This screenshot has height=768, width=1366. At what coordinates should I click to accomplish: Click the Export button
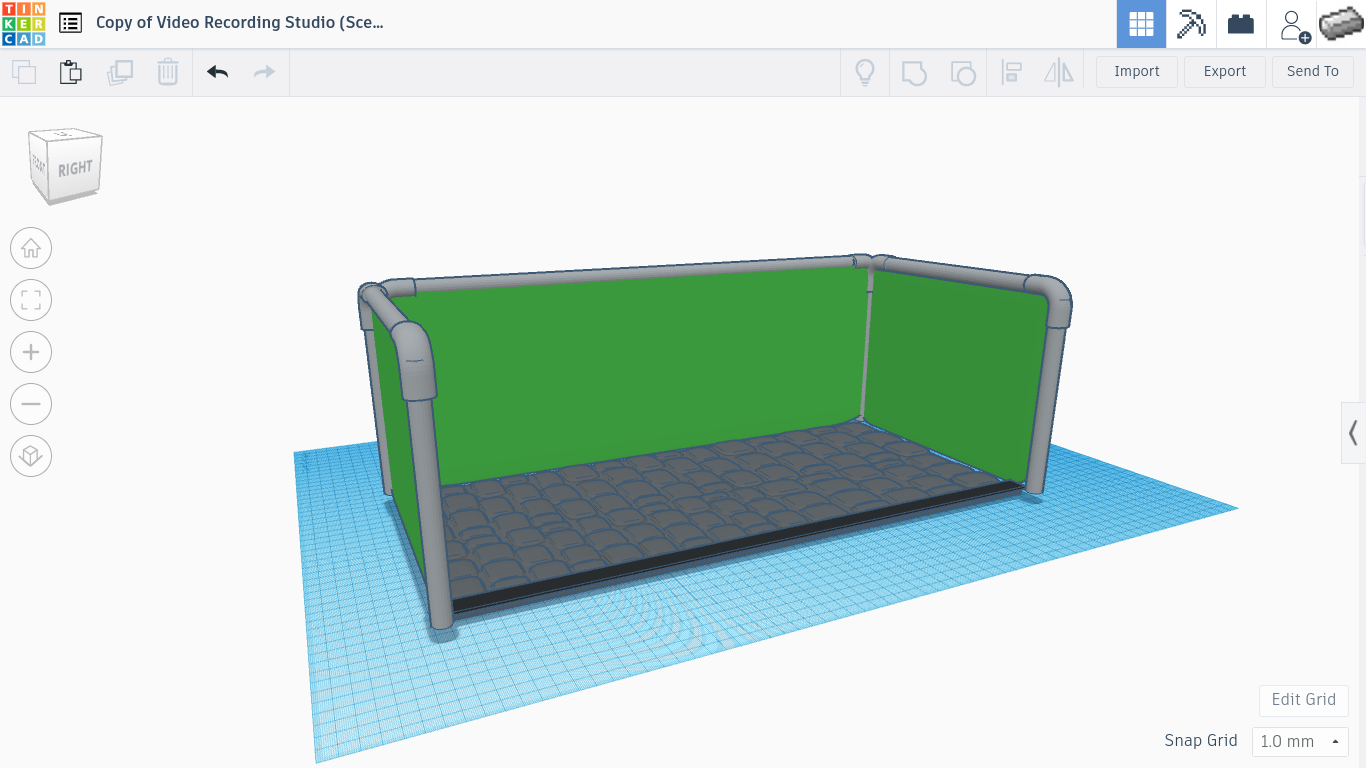1225,72
